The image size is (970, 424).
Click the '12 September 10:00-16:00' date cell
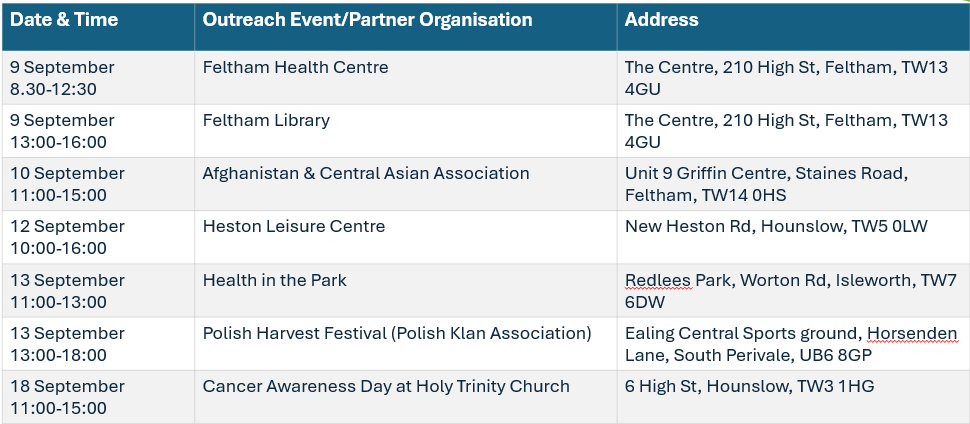point(98,238)
